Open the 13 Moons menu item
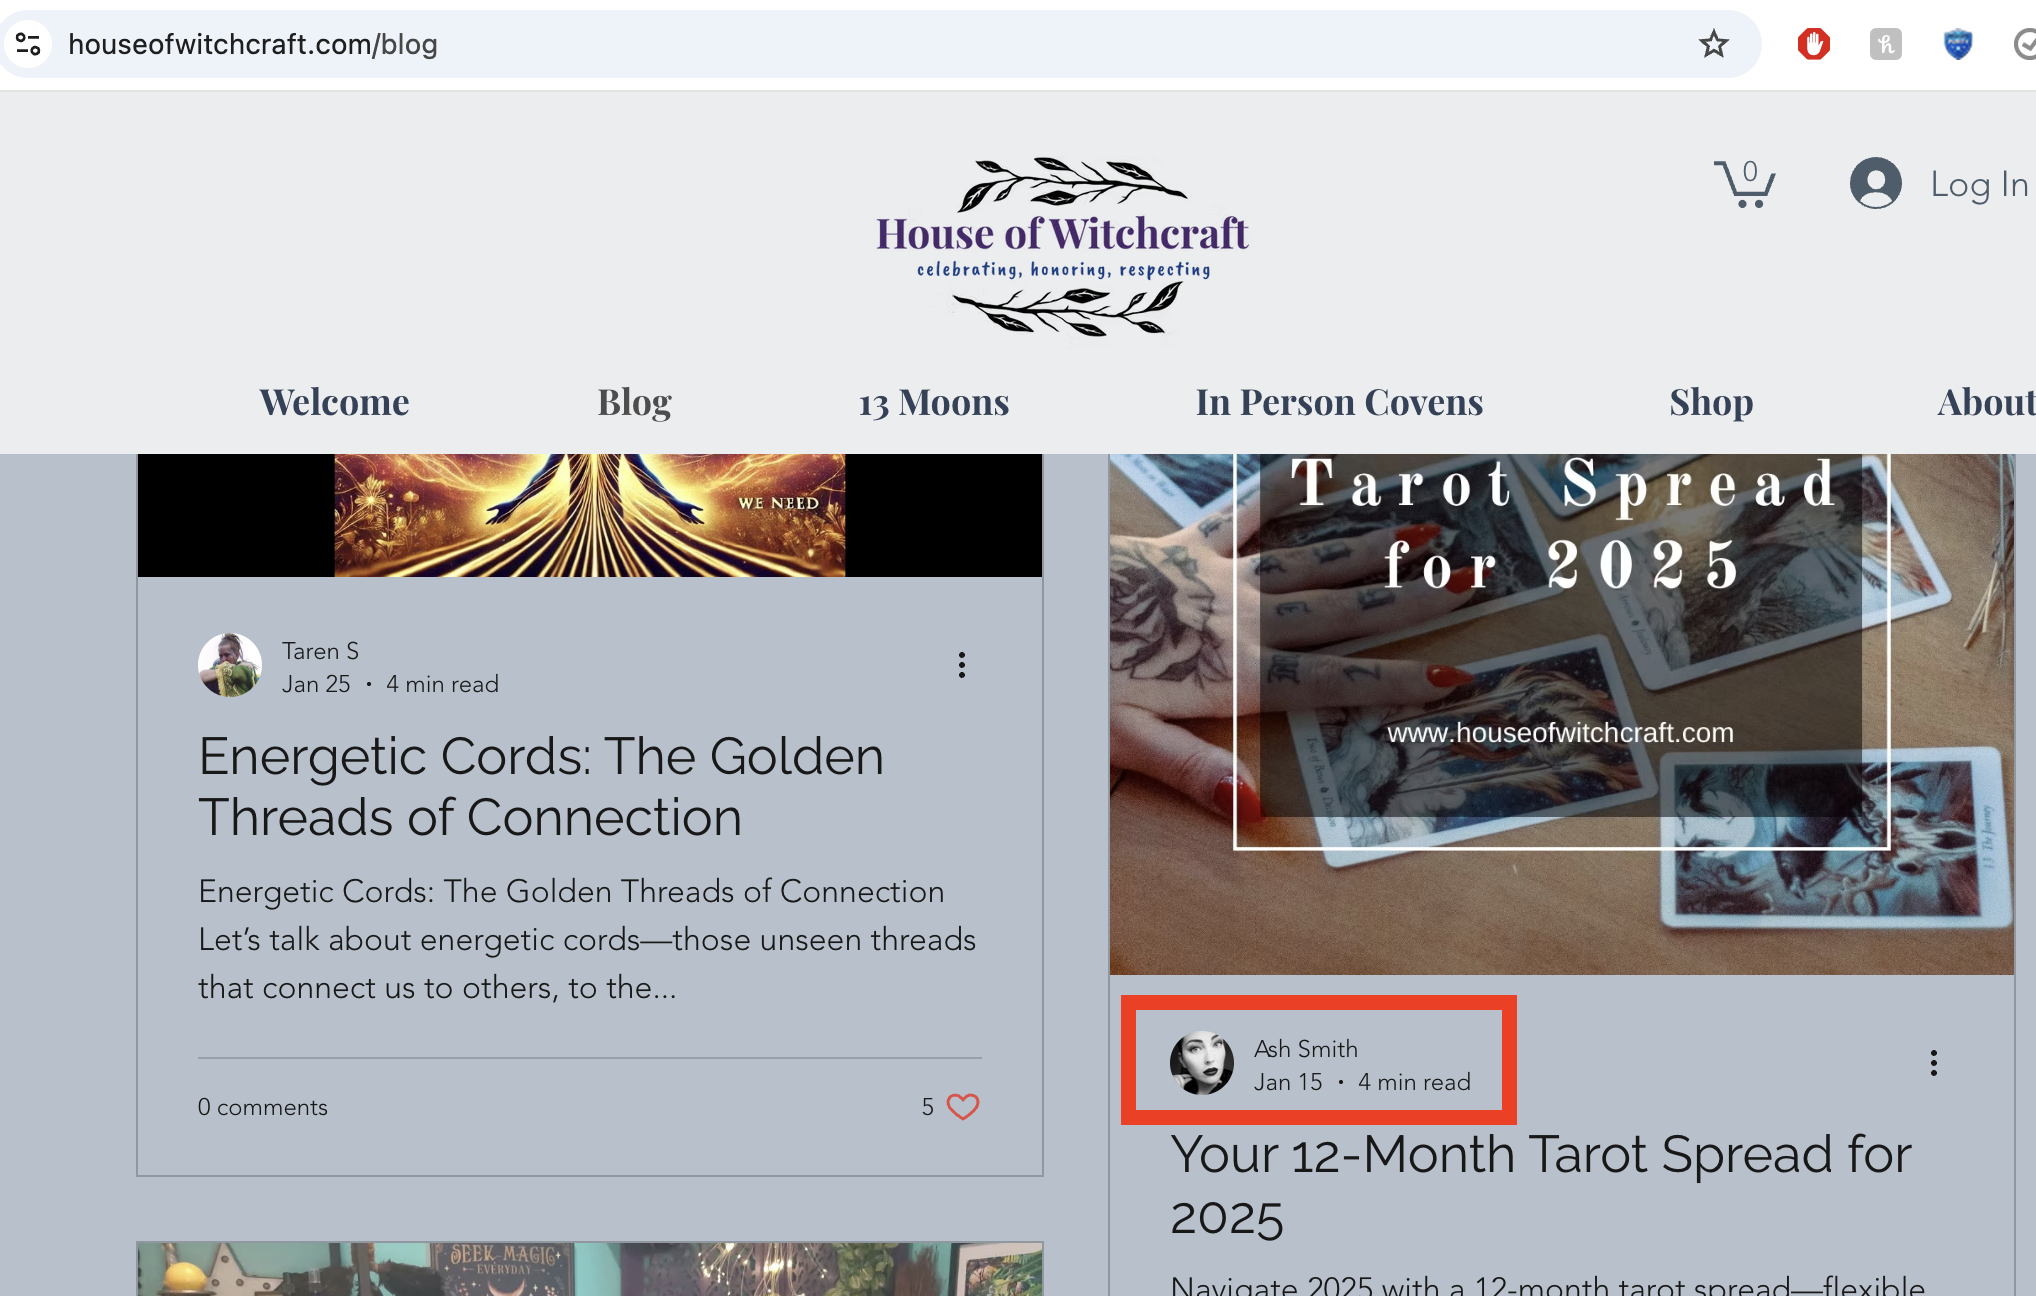The height and width of the screenshot is (1296, 2036). [x=934, y=402]
